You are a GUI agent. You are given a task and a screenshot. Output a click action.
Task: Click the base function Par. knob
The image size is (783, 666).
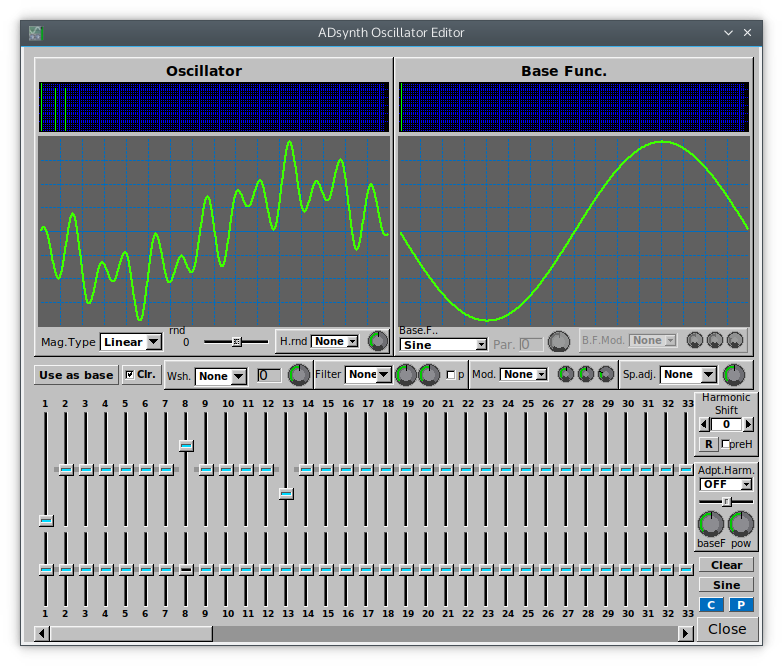559,342
